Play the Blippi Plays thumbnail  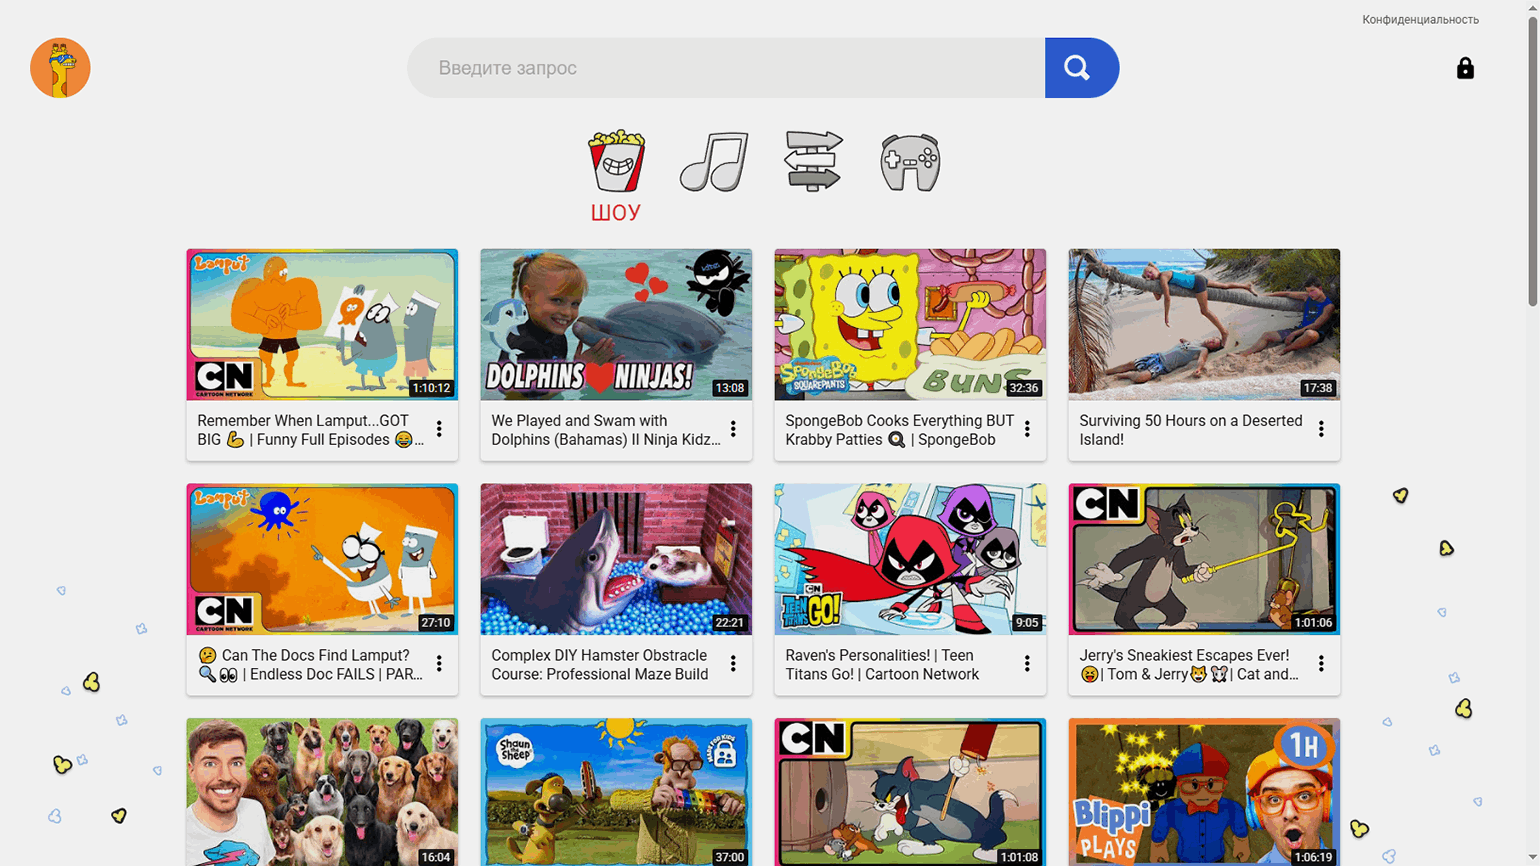coord(1204,792)
